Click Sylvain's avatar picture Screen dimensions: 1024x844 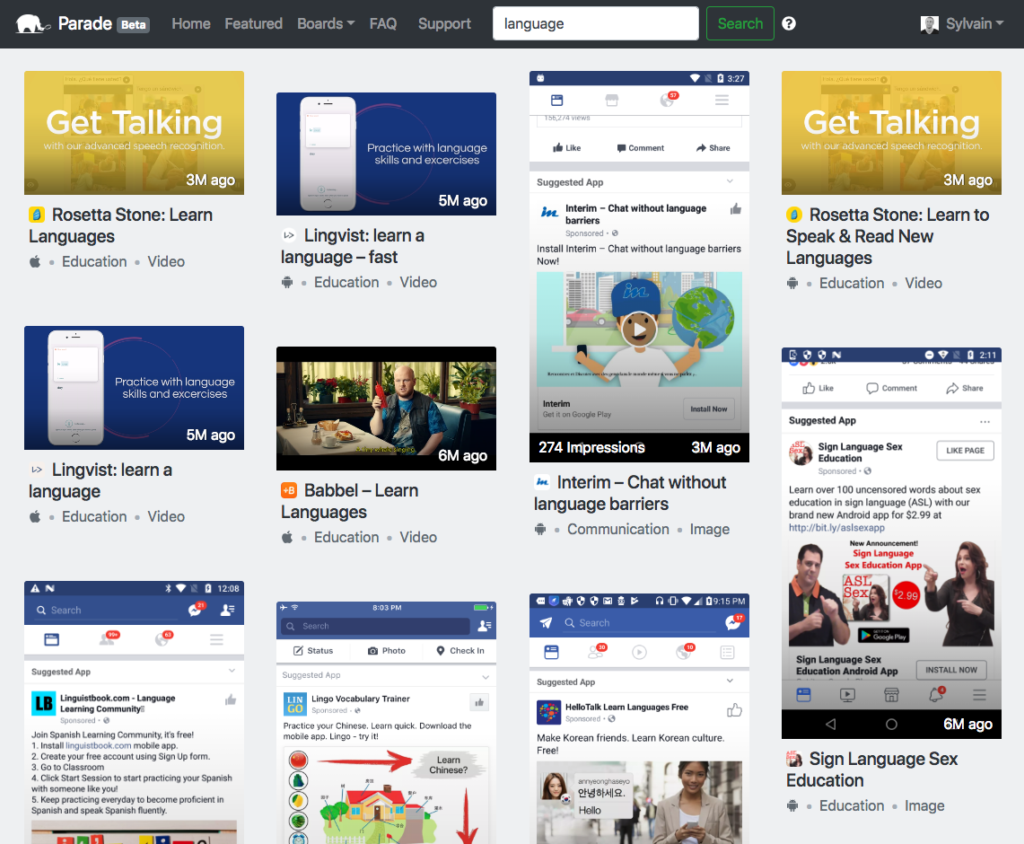[x=931, y=23]
